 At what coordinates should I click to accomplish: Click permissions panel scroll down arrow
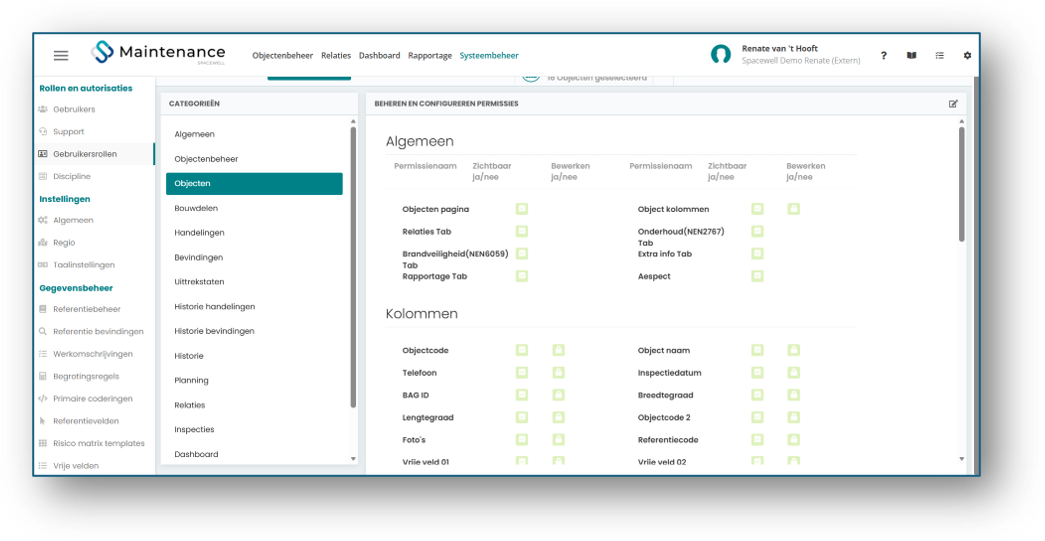tap(962, 458)
